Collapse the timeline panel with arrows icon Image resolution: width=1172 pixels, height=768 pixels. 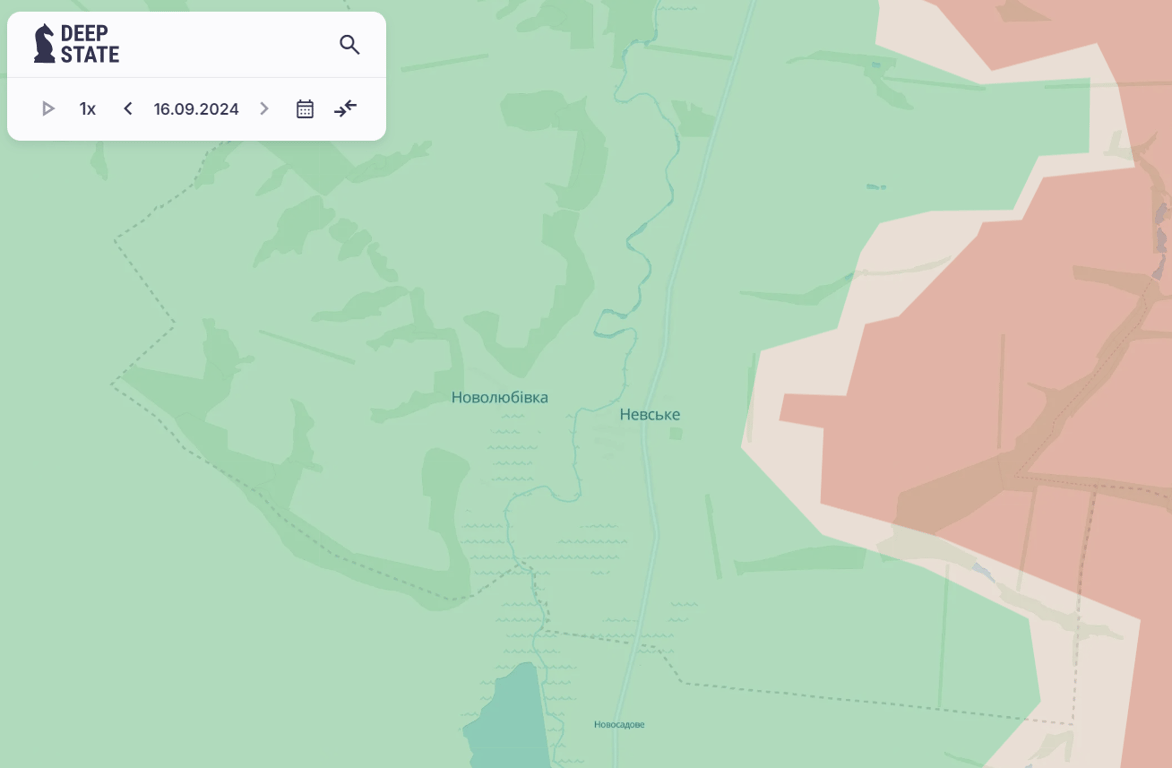click(345, 109)
